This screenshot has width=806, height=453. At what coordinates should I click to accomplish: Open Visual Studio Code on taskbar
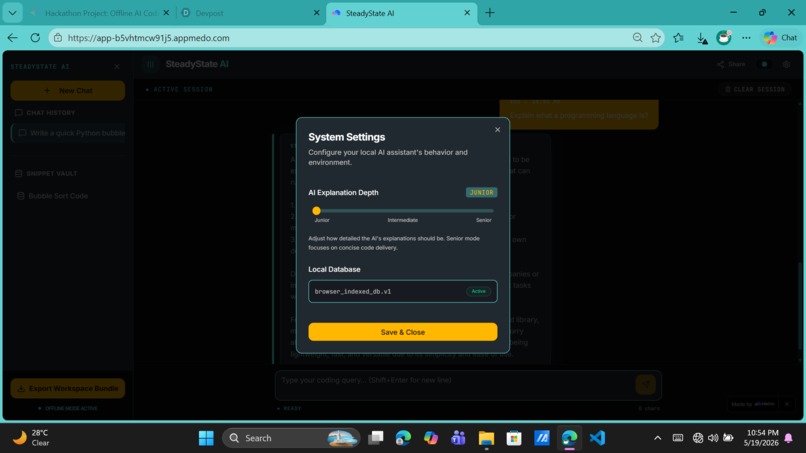pyautogui.click(x=597, y=438)
